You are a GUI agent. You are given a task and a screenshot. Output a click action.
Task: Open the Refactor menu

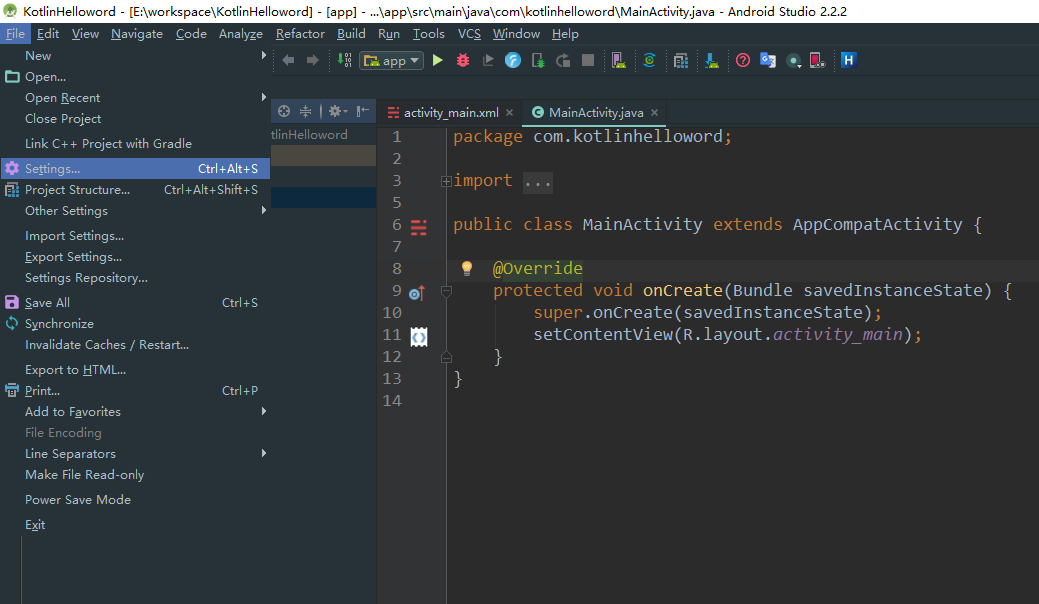[300, 34]
